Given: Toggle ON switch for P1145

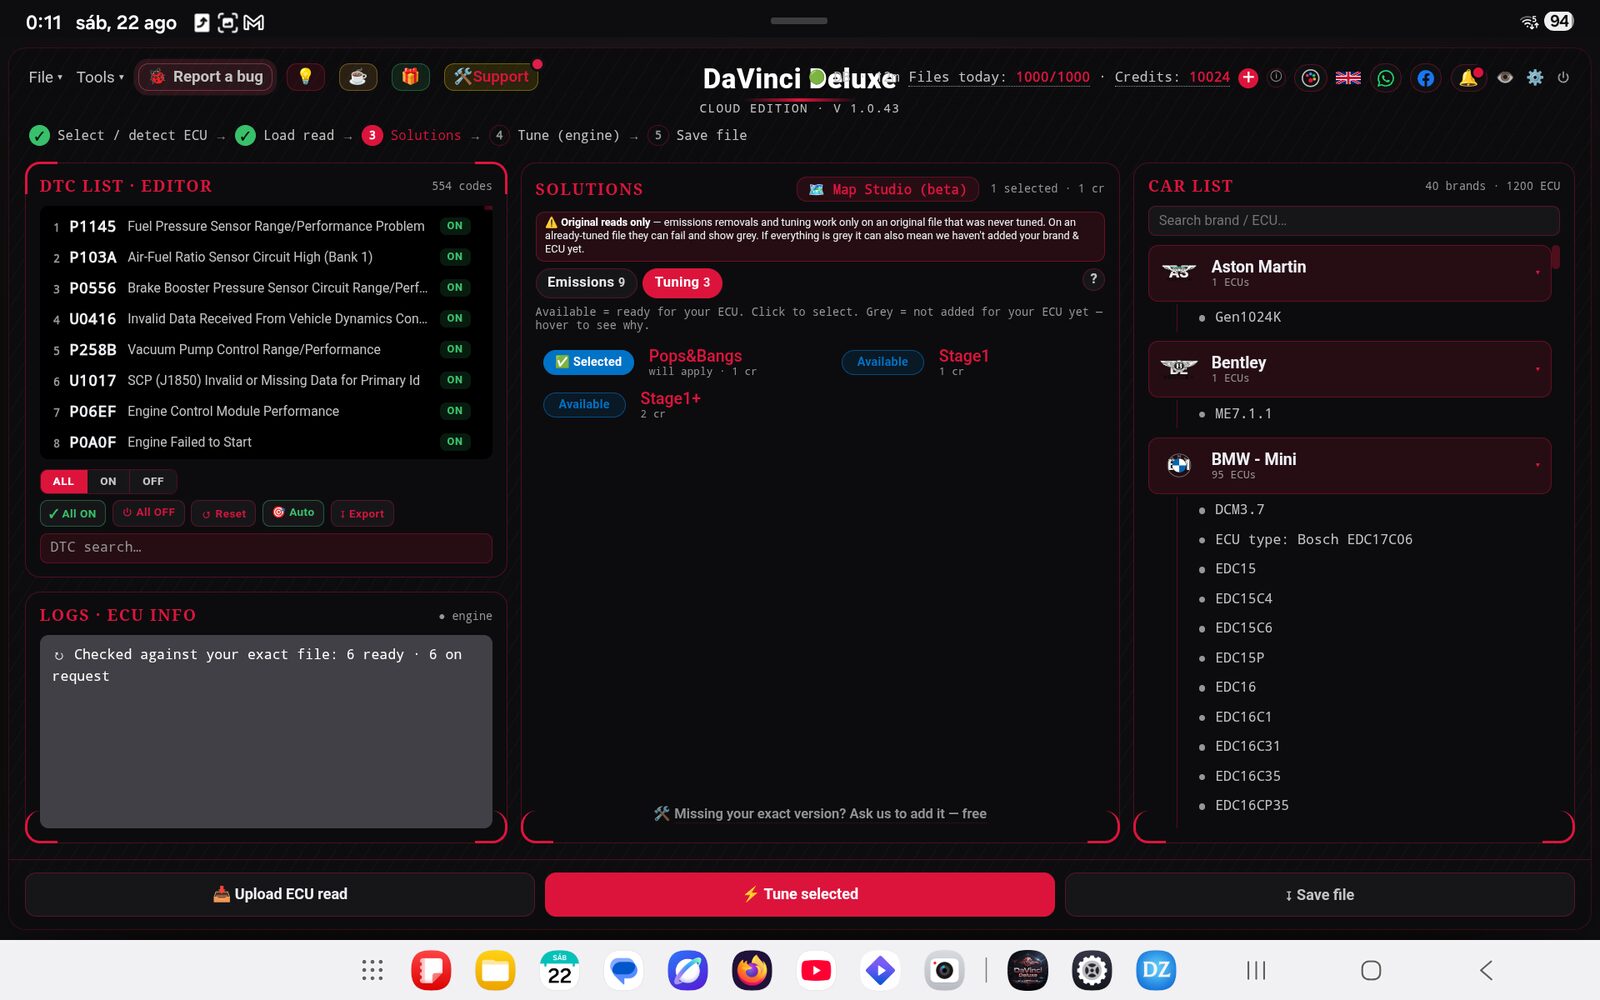Looking at the screenshot, I should [455, 226].
